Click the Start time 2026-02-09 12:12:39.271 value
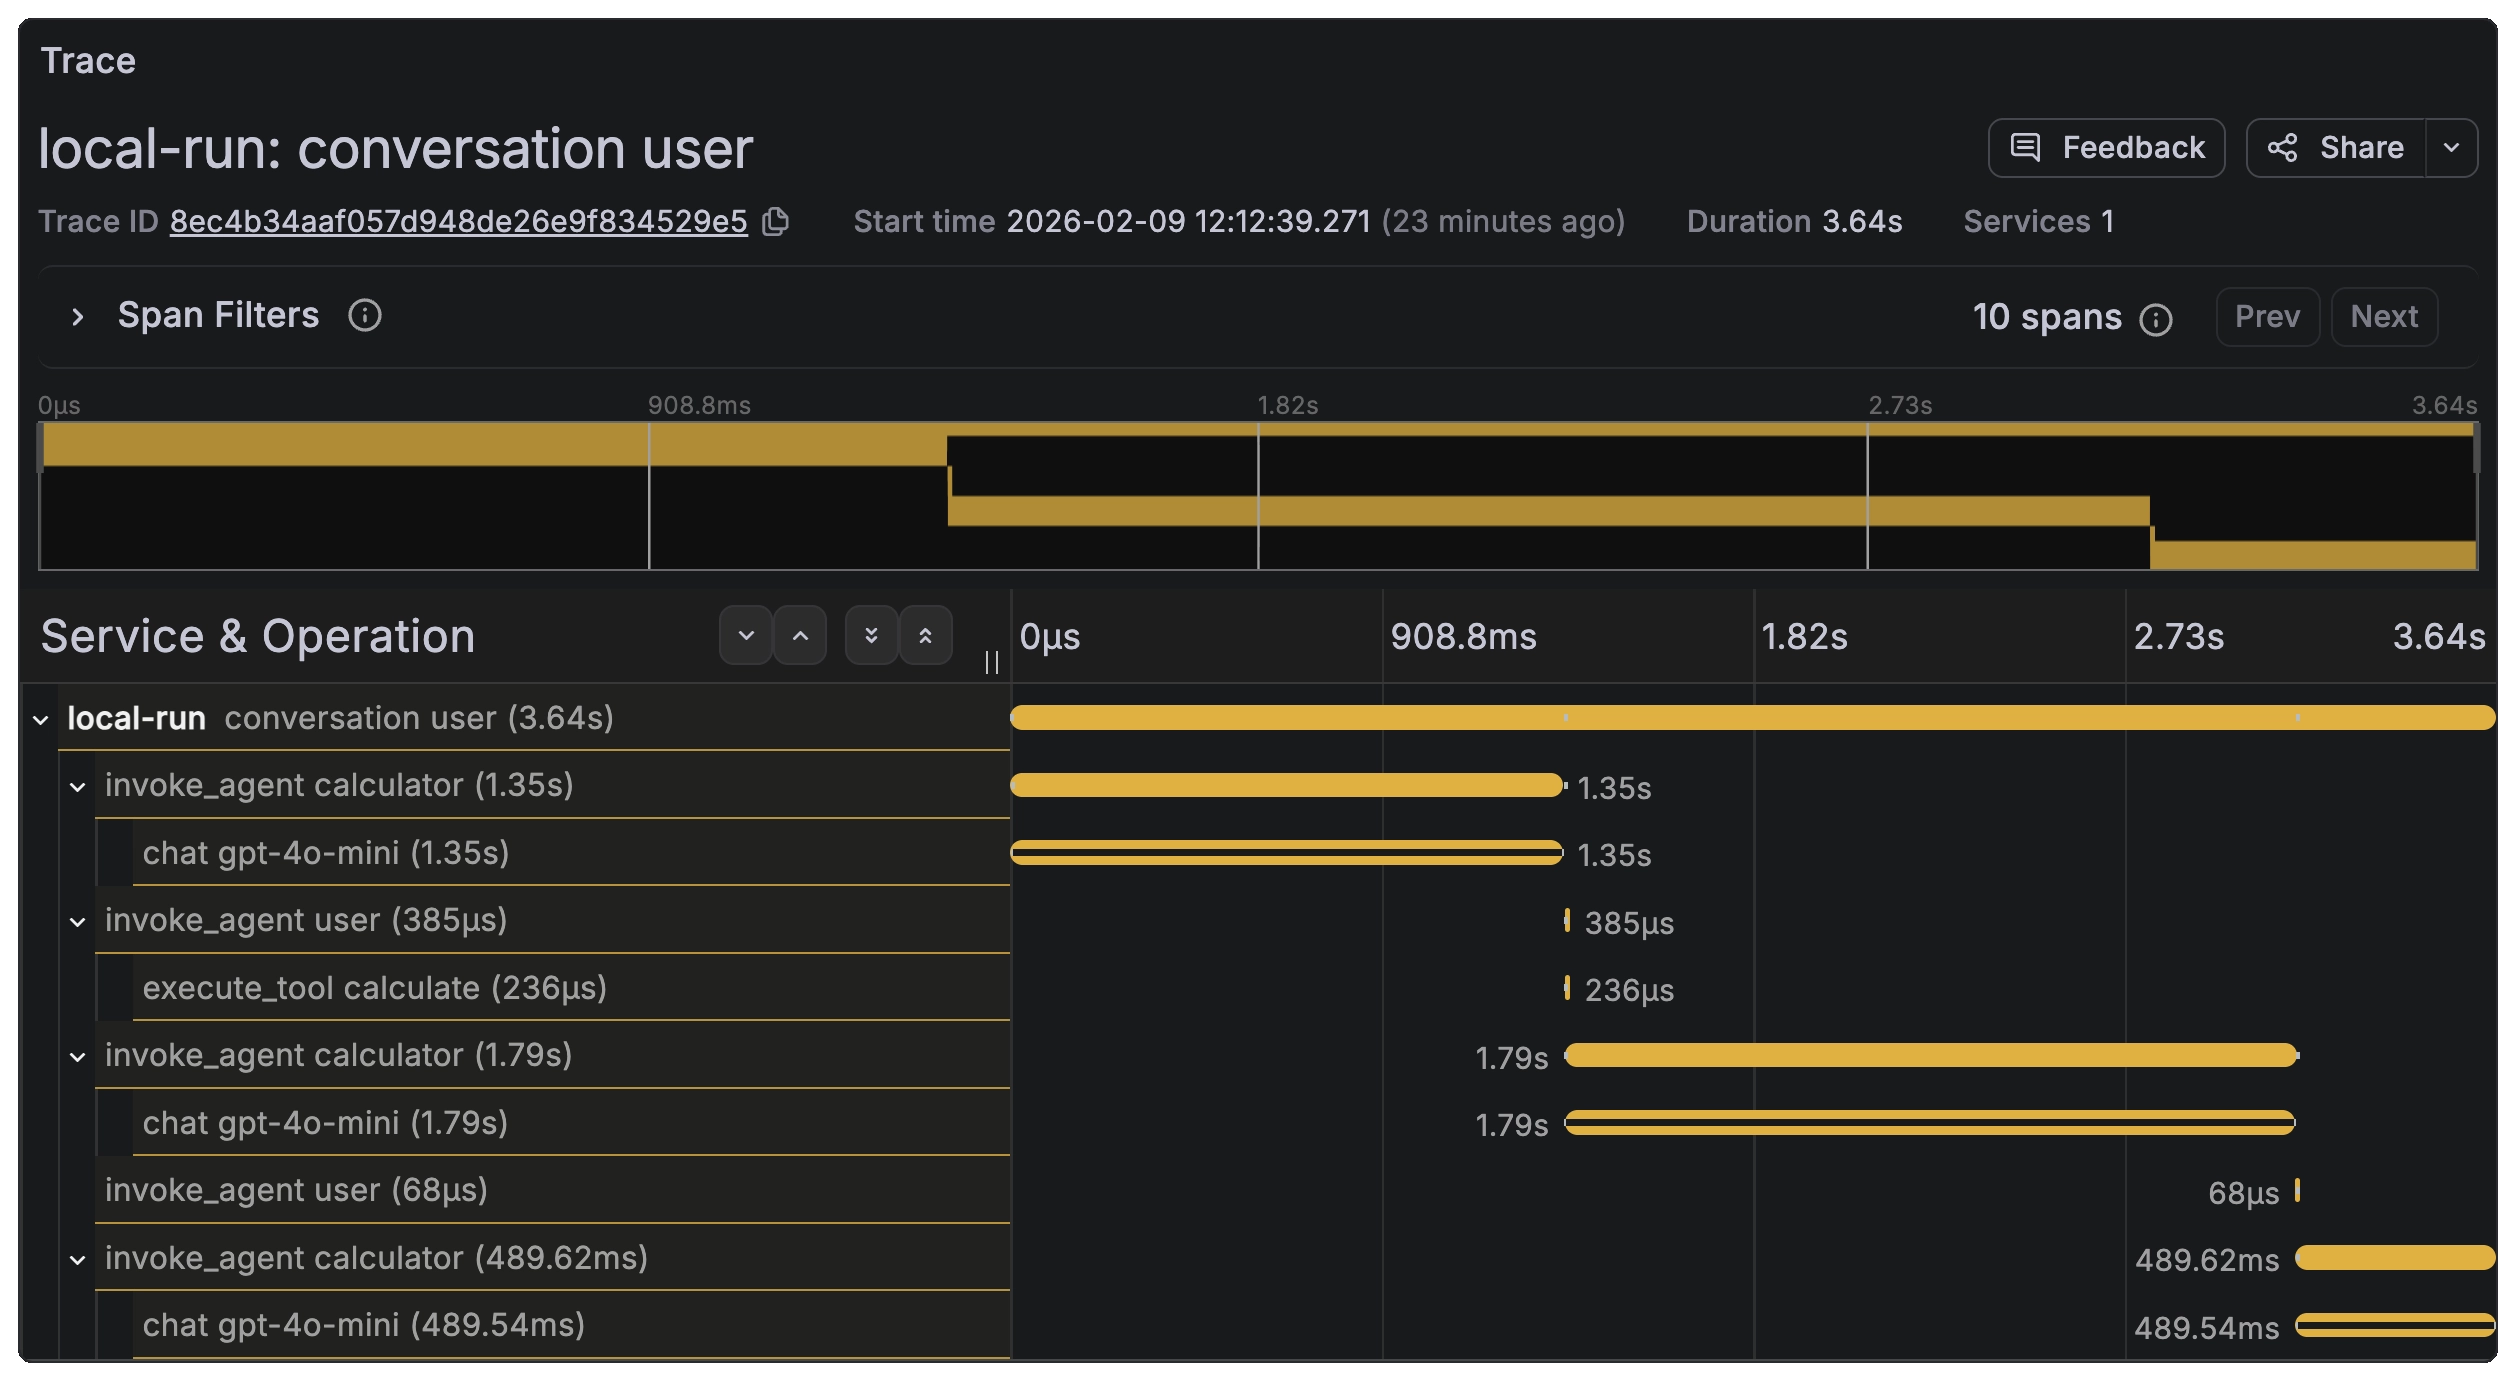 point(1188,221)
